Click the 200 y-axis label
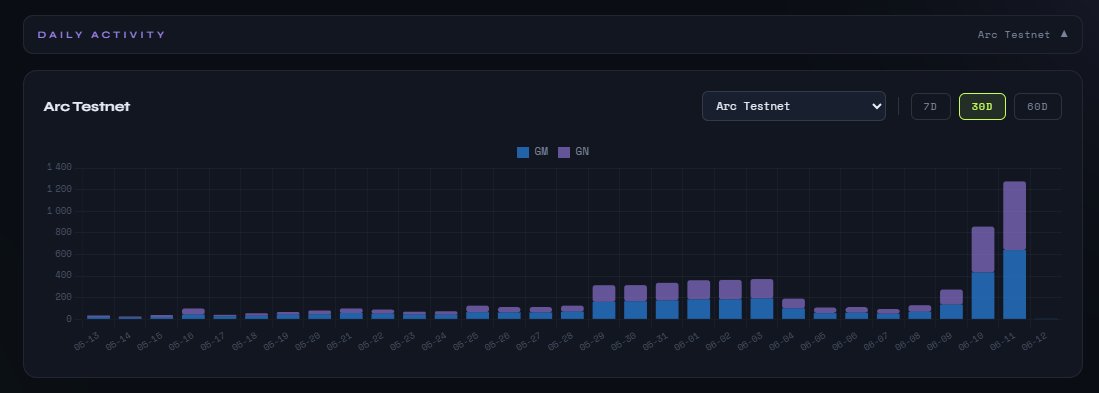 pos(64,297)
